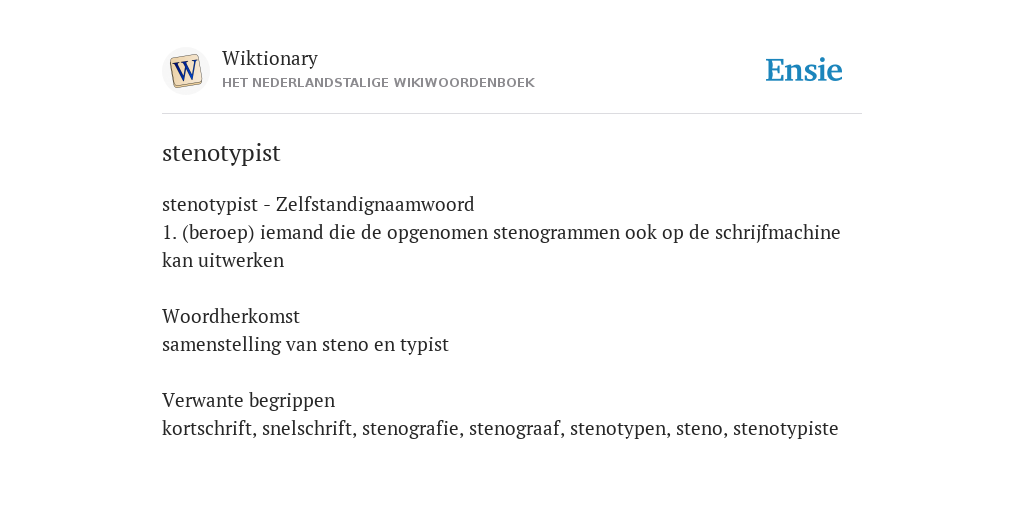The image size is (1024, 512).
Task: Click the Wiktionary W tile logo icon
Action: pyautogui.click(x=185, y=71)
